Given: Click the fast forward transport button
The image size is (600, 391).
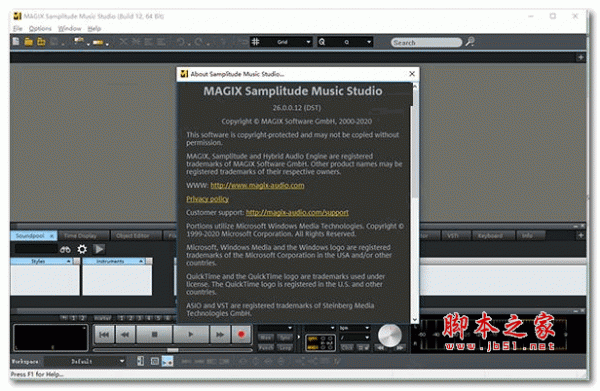Looking at the screenshot, I should point(220,335).
